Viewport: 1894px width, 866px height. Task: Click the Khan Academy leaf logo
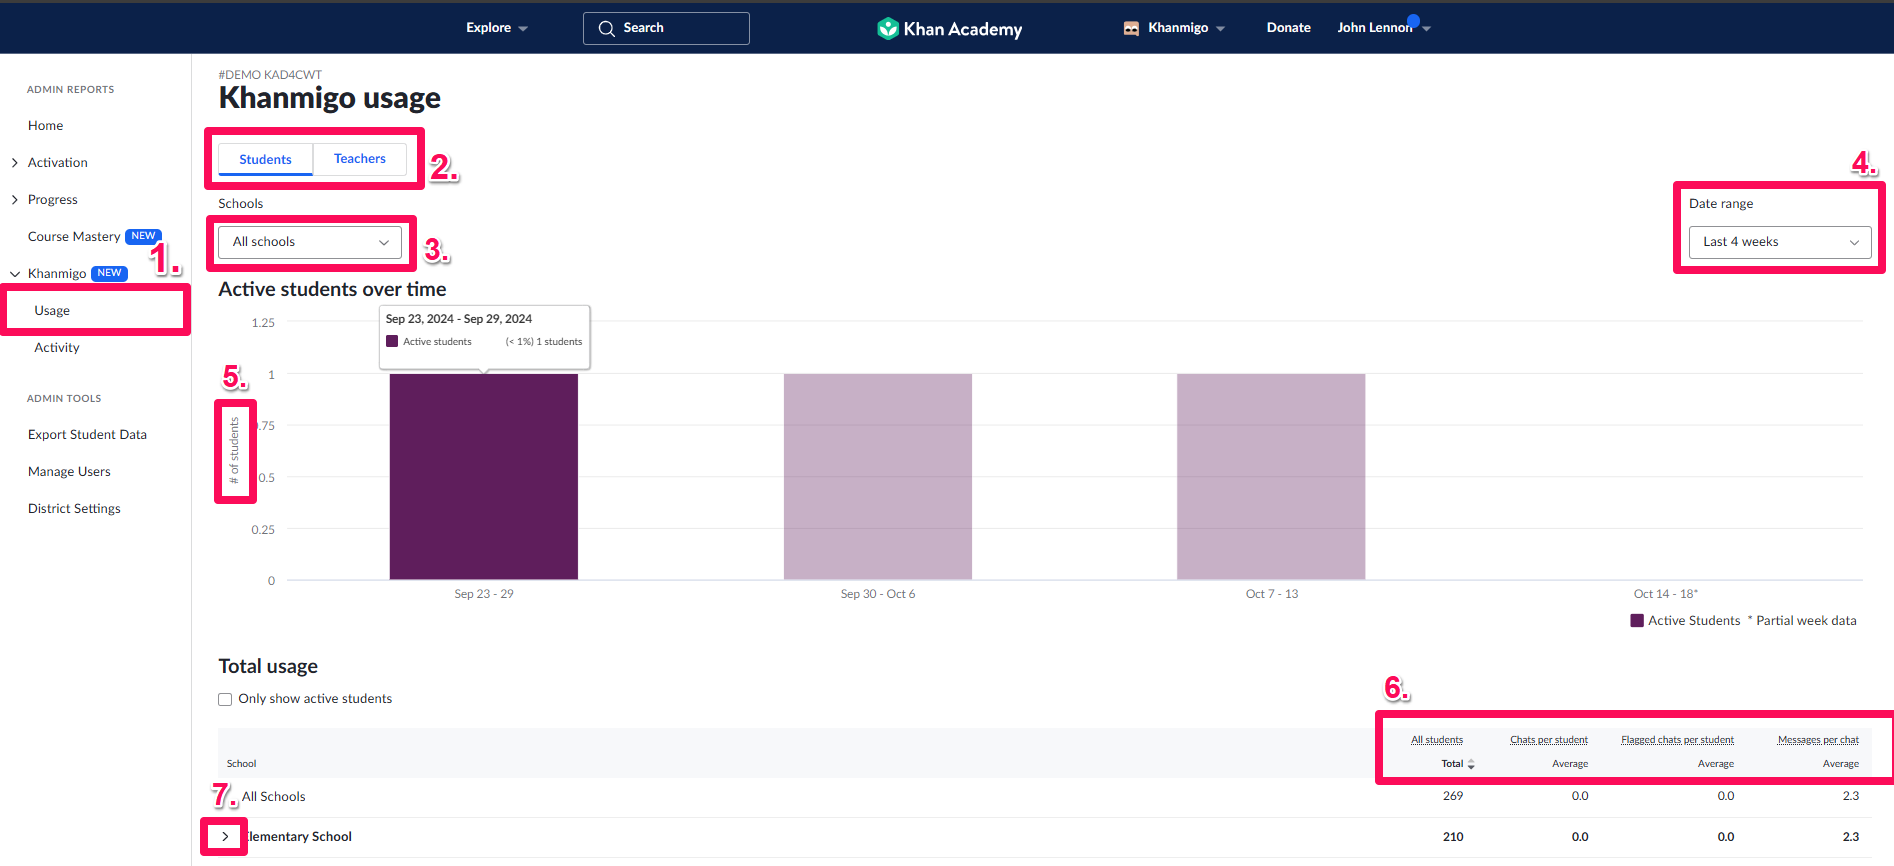pyautogui.click(x=888, y=28)
